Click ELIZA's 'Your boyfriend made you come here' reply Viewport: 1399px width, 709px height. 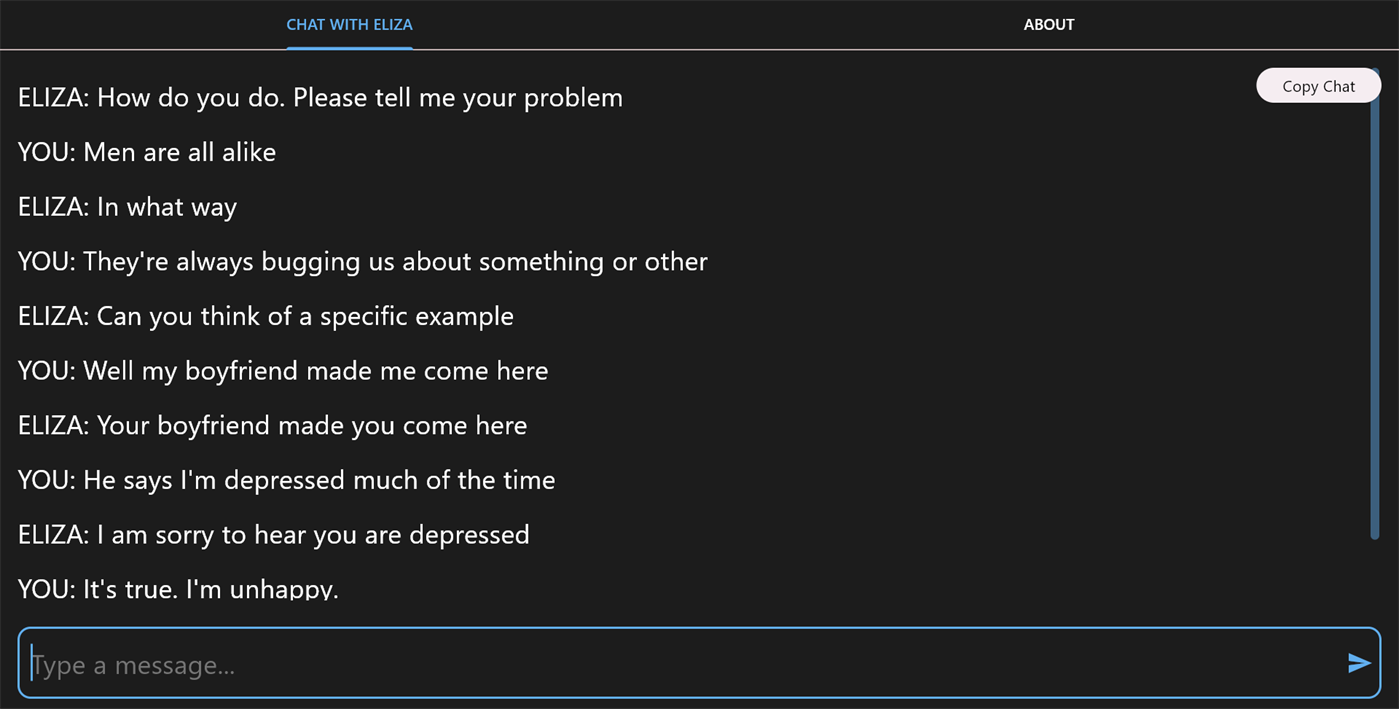coord(272,426)
